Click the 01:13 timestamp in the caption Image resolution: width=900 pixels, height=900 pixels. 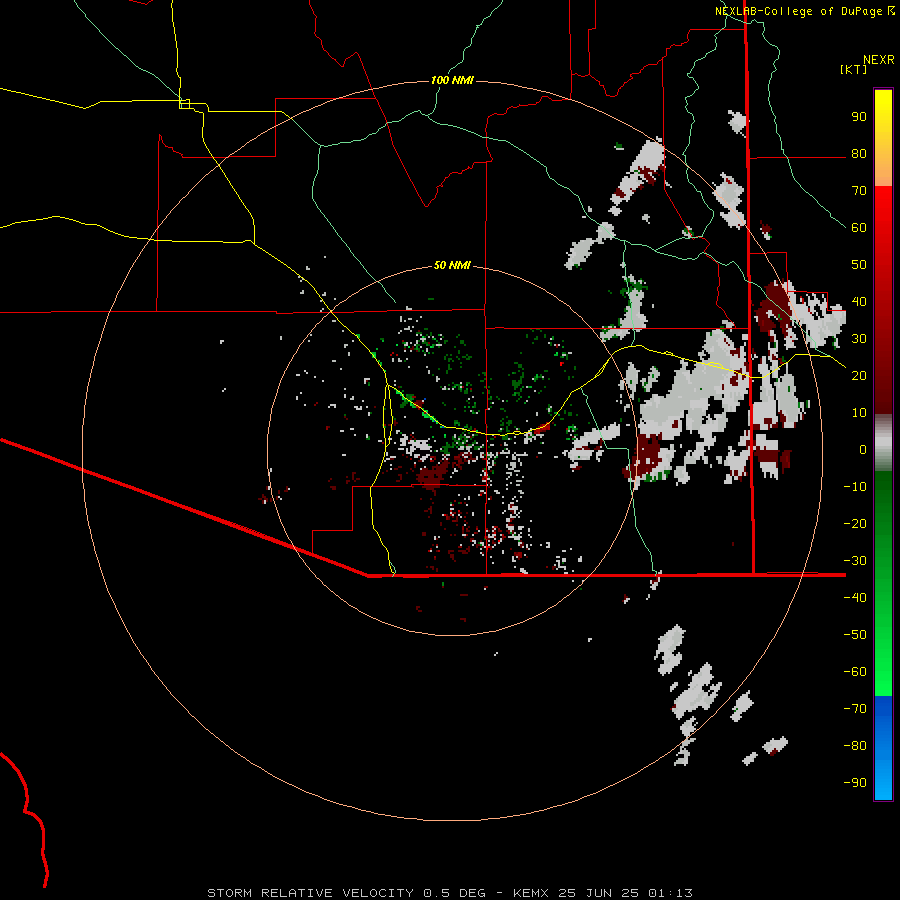pos(670,893)
